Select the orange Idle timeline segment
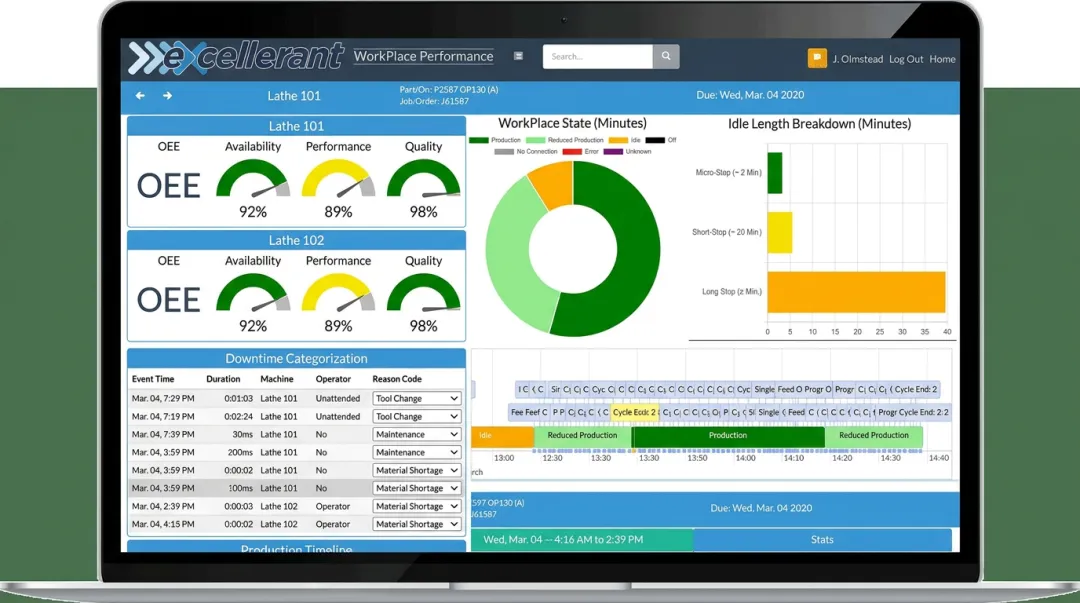Screen dimensions: 1080x603 pos(503,436)
